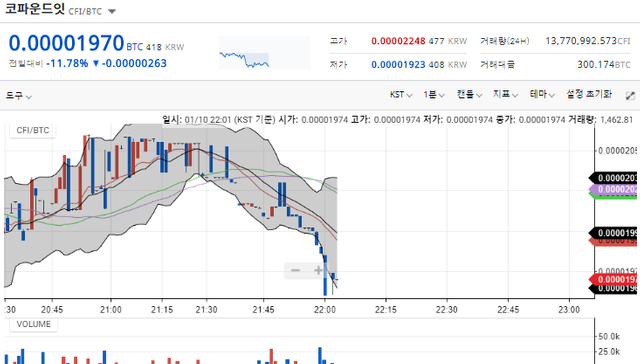Click the fullscreen expand chart icon
This screenshot has width=640, height=364.
[x=630, y=95]
